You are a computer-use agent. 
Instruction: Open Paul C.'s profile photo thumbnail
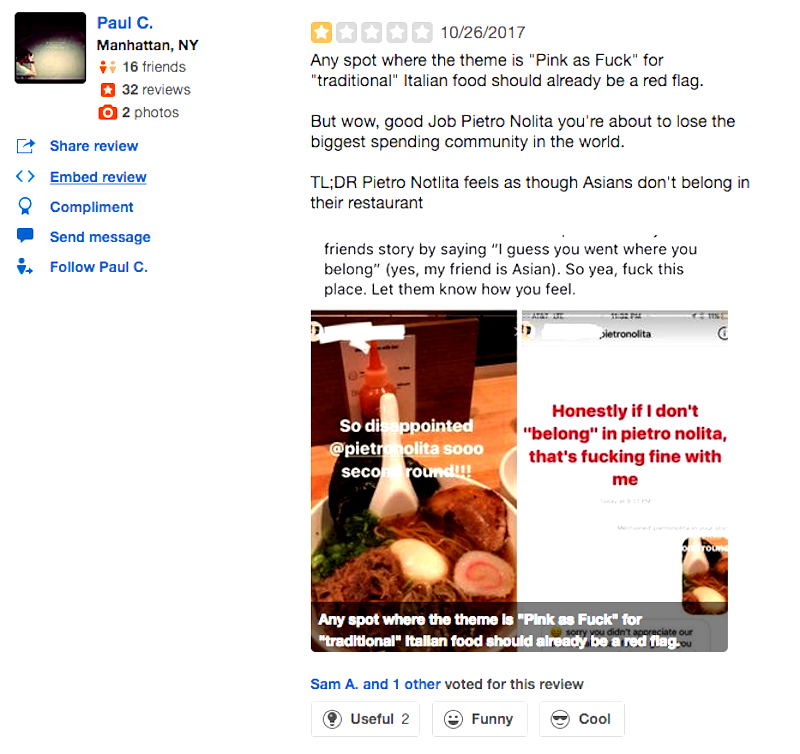point(51,48)
